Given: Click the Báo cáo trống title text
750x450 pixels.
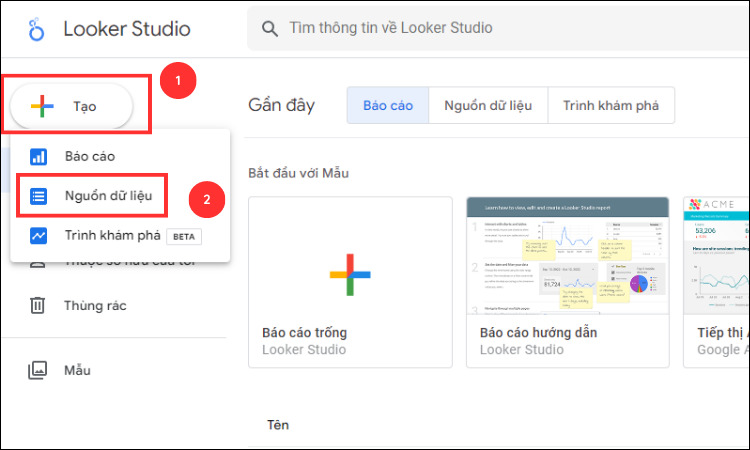Looking at the screenshot, I should (x=305, y=332).
